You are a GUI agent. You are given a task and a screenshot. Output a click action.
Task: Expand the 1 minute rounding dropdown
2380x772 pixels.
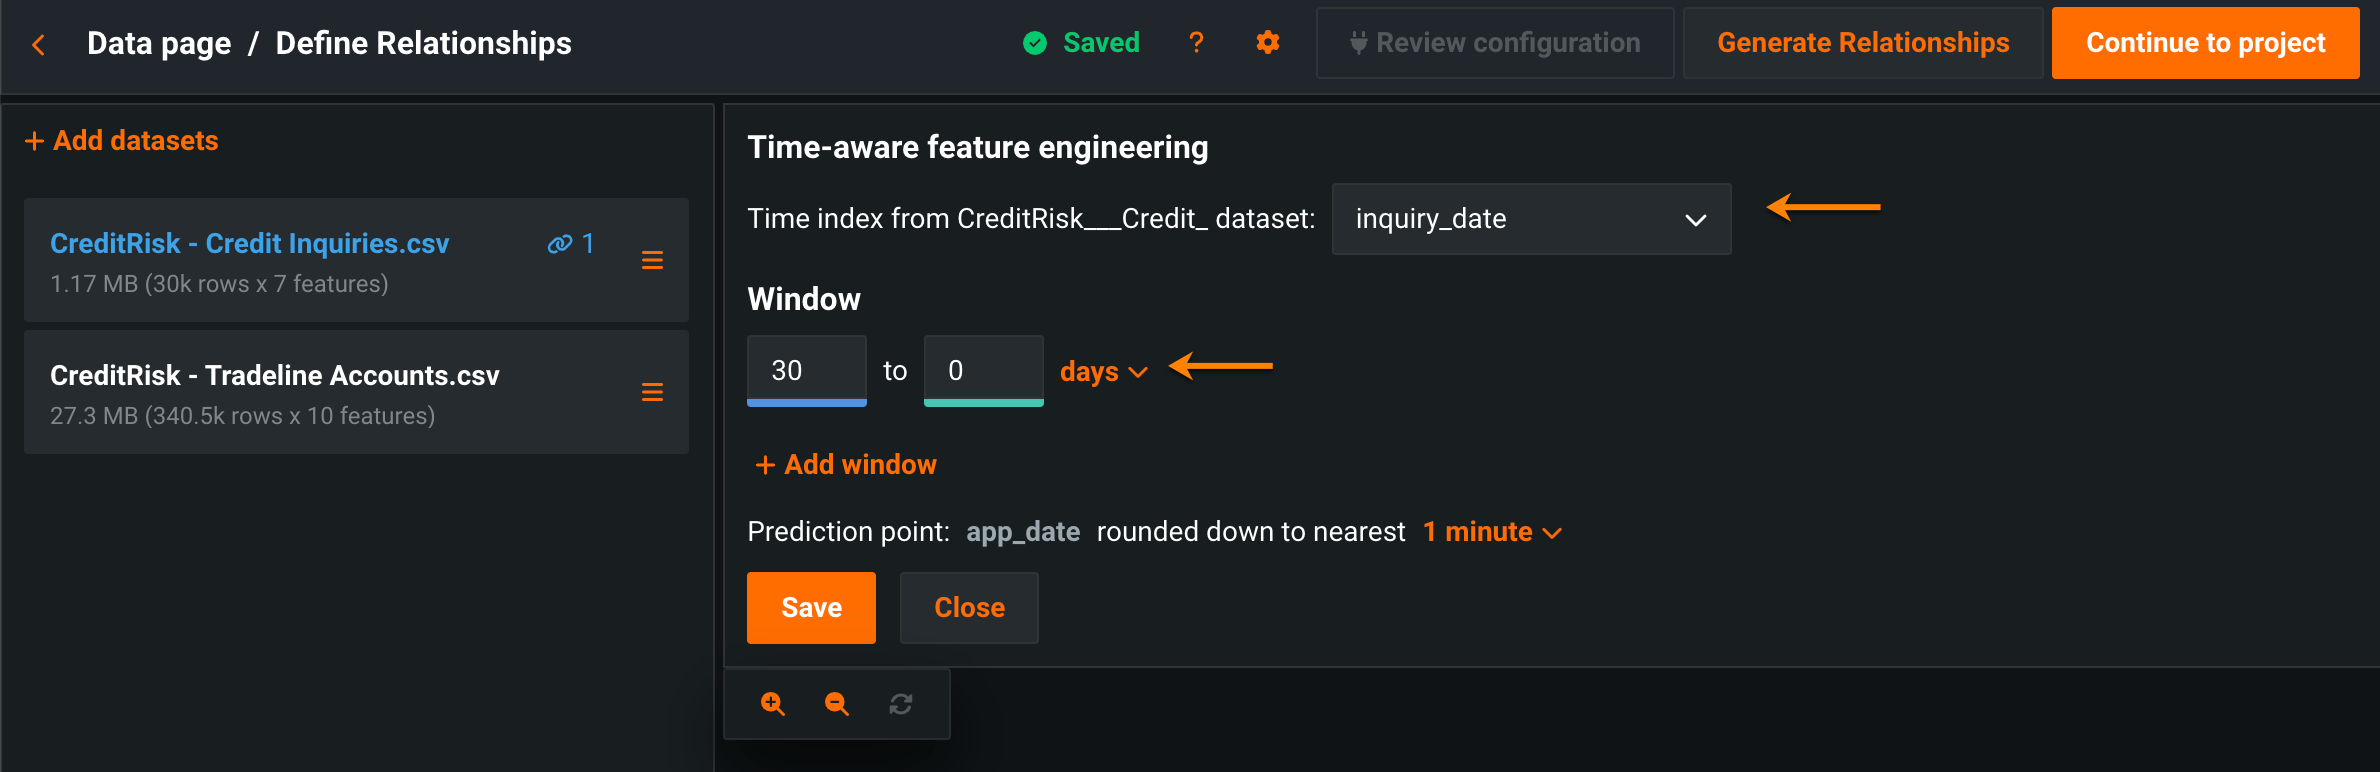[x=1492, y=532]
